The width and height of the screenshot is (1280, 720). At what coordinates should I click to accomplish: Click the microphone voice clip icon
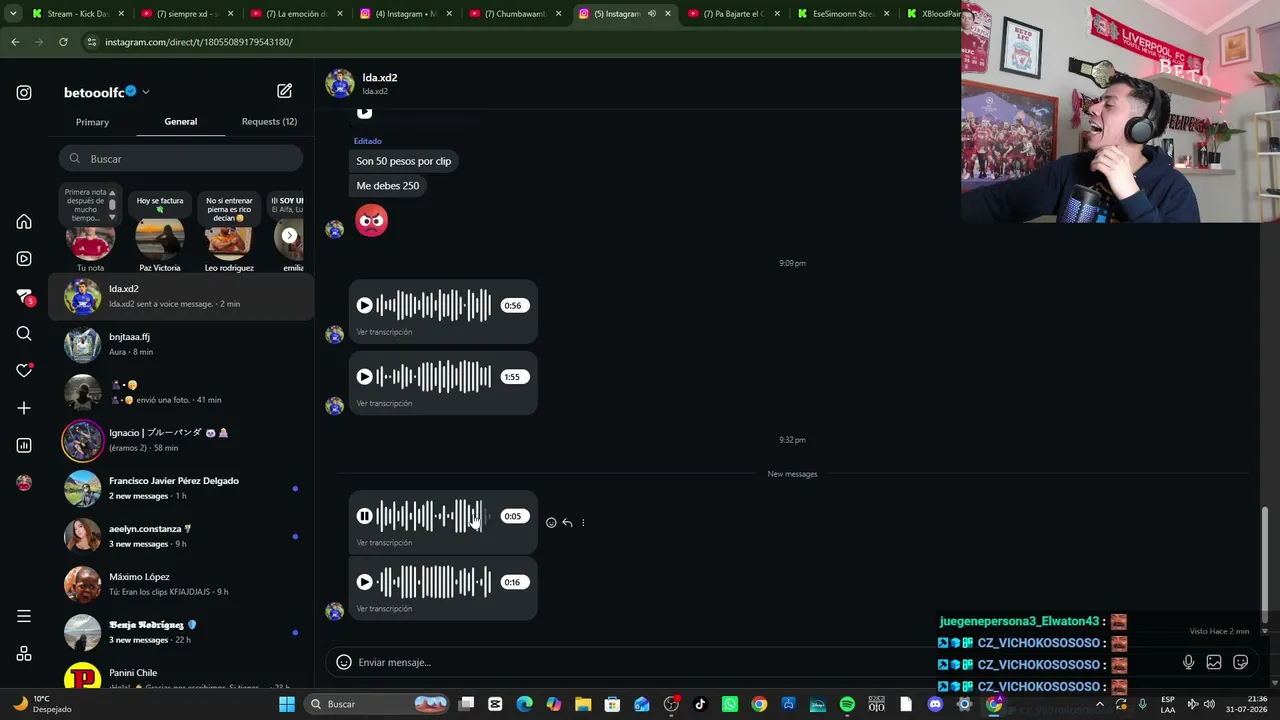tap(1188, 662)
